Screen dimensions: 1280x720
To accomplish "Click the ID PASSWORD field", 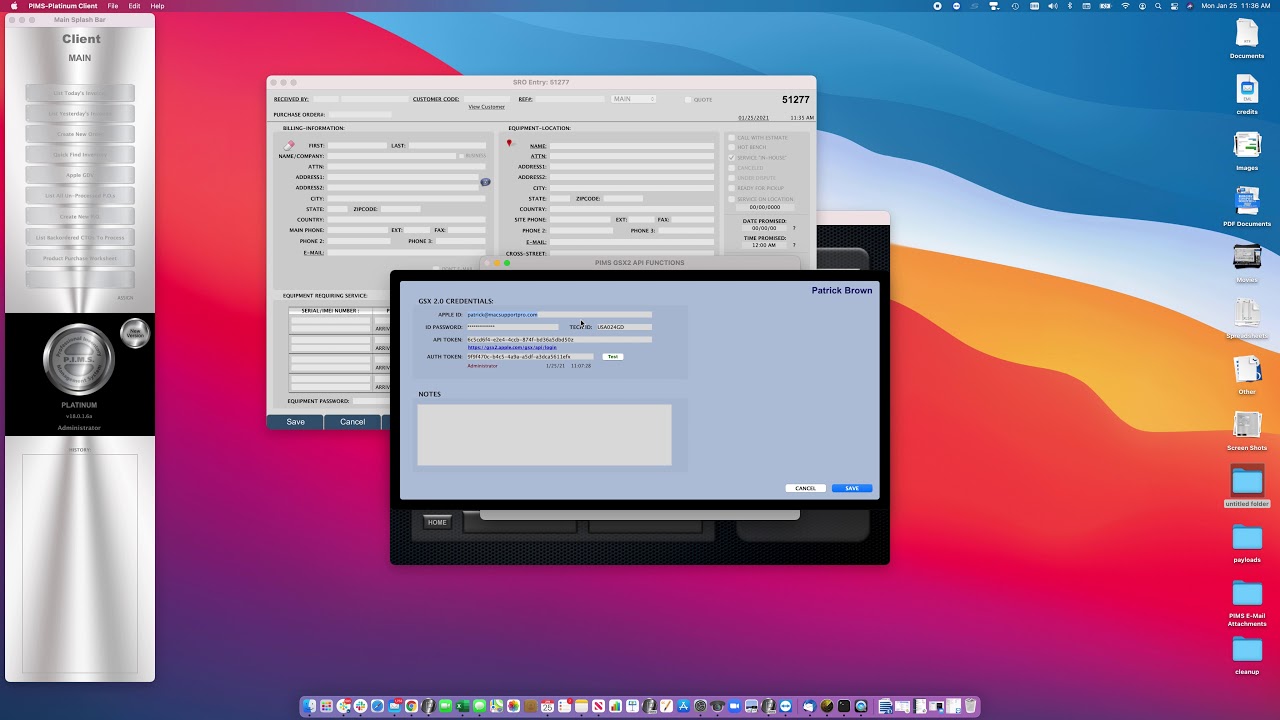I will [x=512, y=327].
